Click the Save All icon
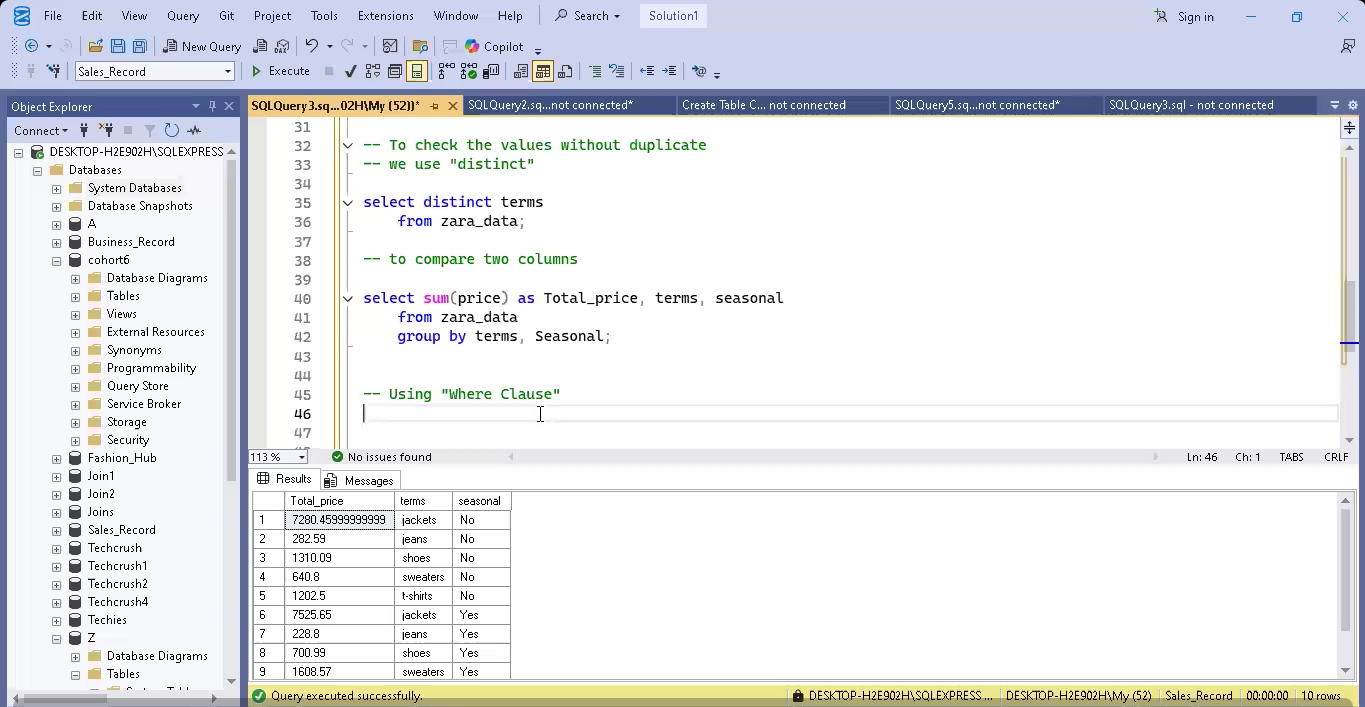 coord(140,46)
